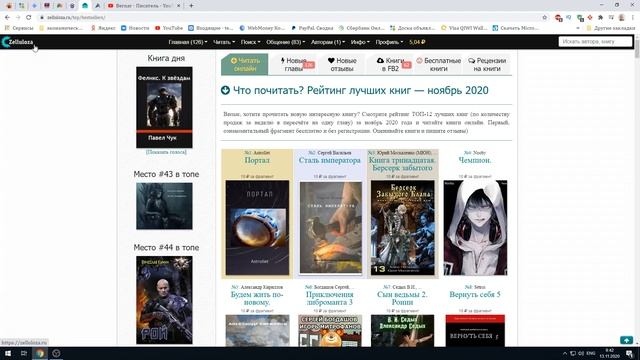Click the Zelluloza logo in the header

click(x=17, y=42)
